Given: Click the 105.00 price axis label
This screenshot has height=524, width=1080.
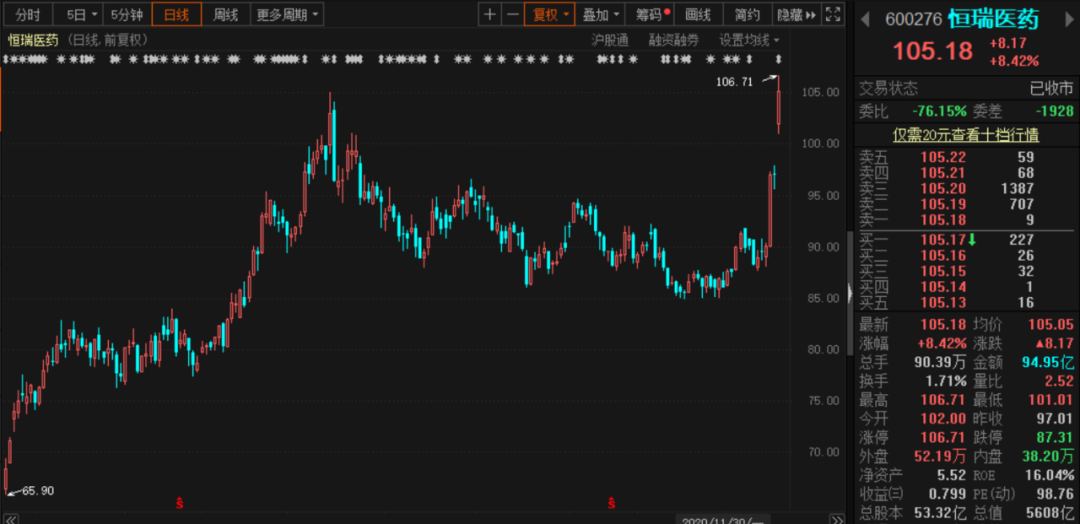Looking at the screenshot, I should [x=822, y=92].
